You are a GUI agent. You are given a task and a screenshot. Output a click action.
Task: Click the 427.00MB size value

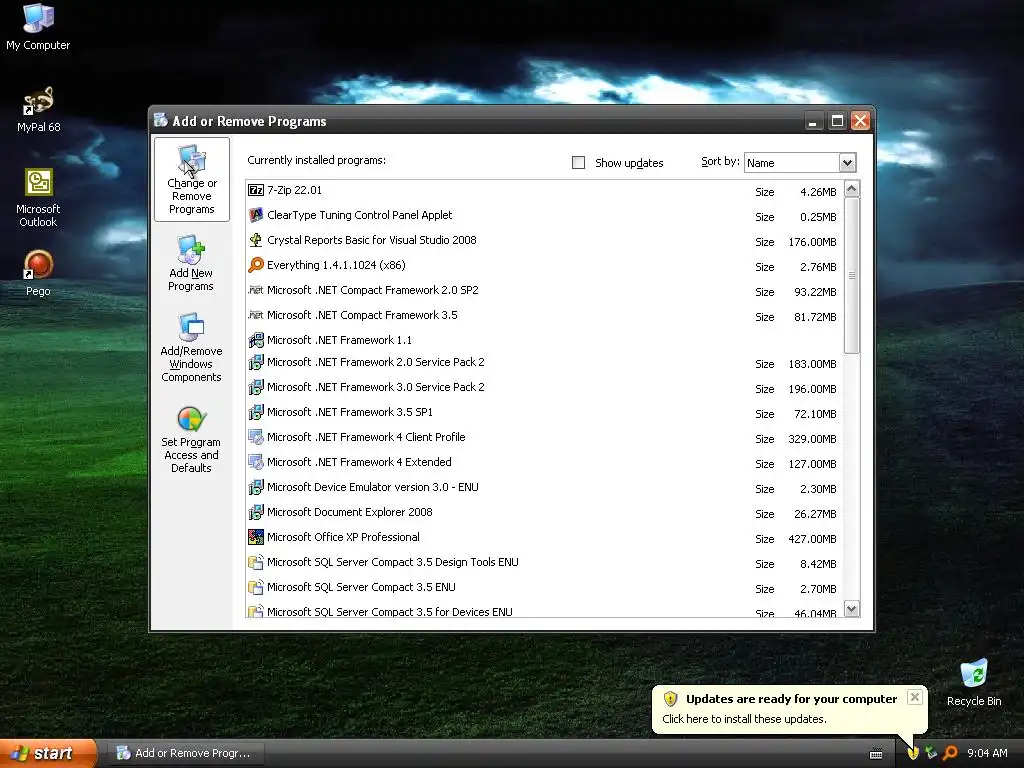(x=812, y=539)
